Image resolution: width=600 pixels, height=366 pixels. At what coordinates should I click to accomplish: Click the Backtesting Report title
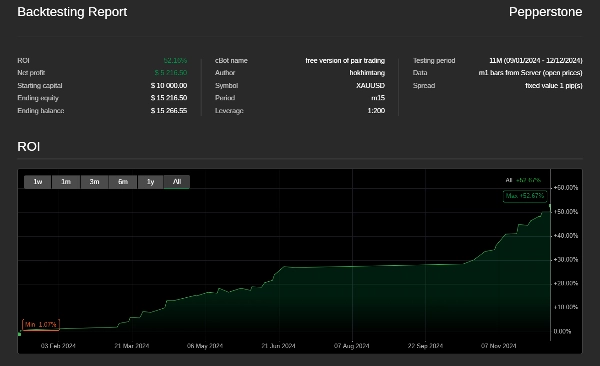tap(72, 12)
